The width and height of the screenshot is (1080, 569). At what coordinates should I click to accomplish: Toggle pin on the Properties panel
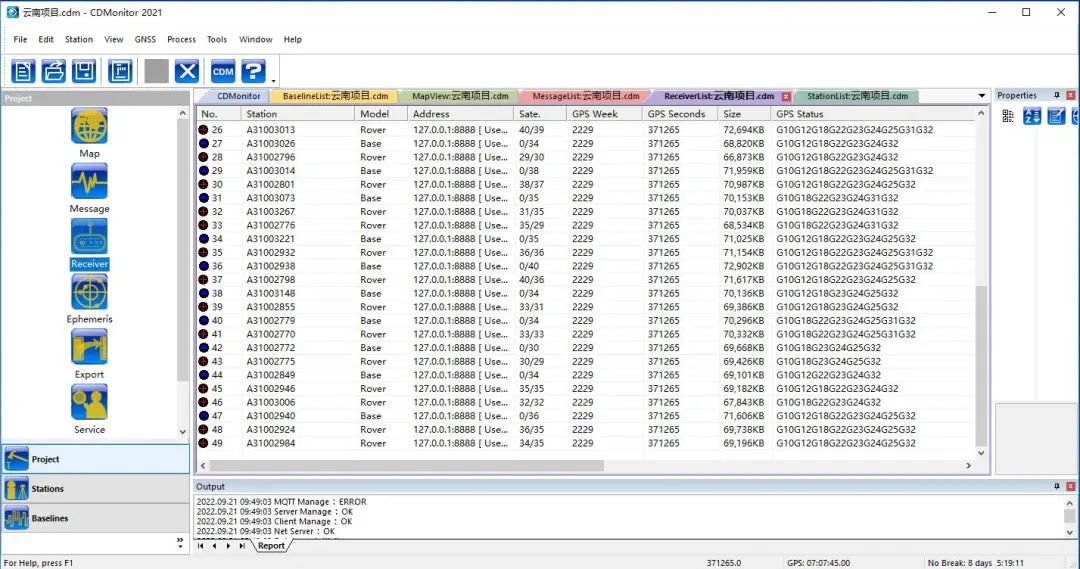(x=1057, y=96)
